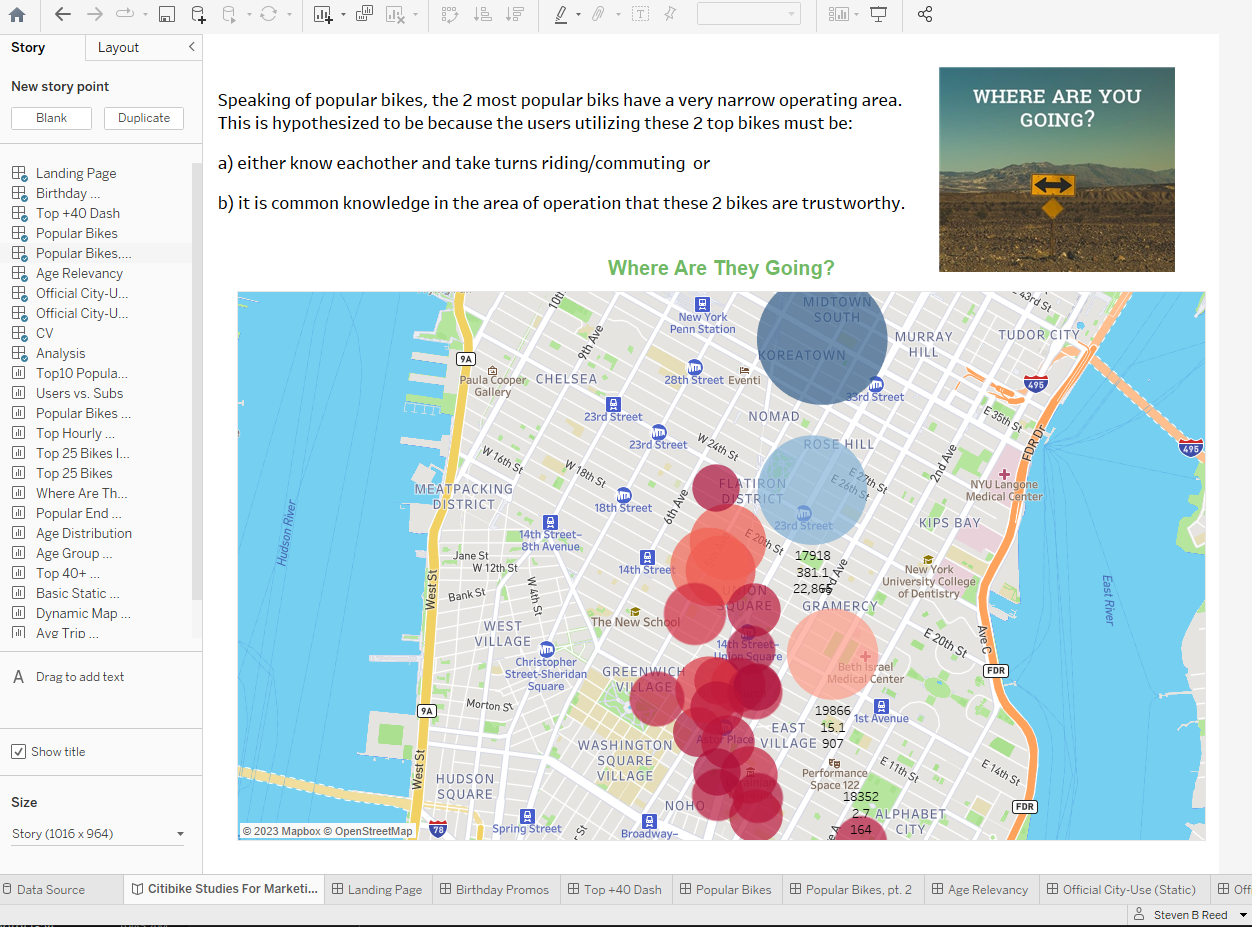The image size is (1252, 927).
Task: Click the Duplicate button
Action: (143, 117)
